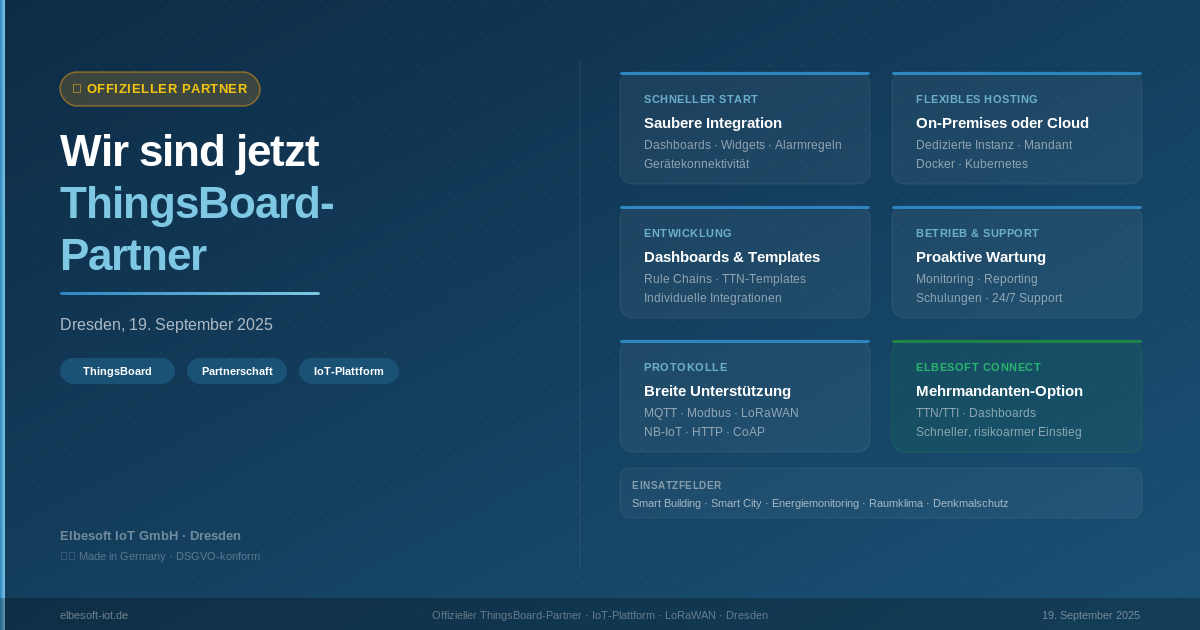Click the footer text 'Offizieller ThingsBoard-Partner'

point(507,615)
